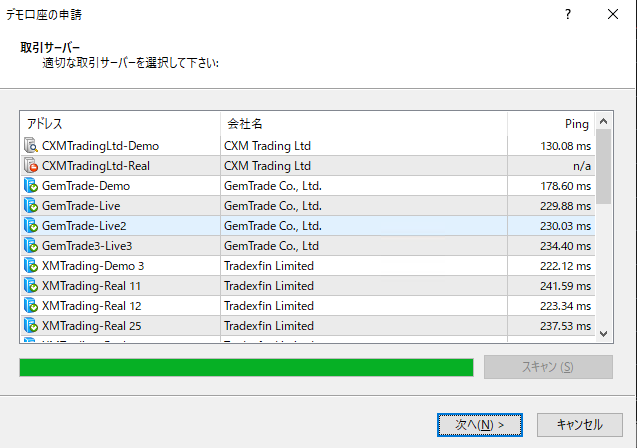Click the n/a ping value
Screen dimensions: 637x448
pyautogui.click(x=582, y=166)
